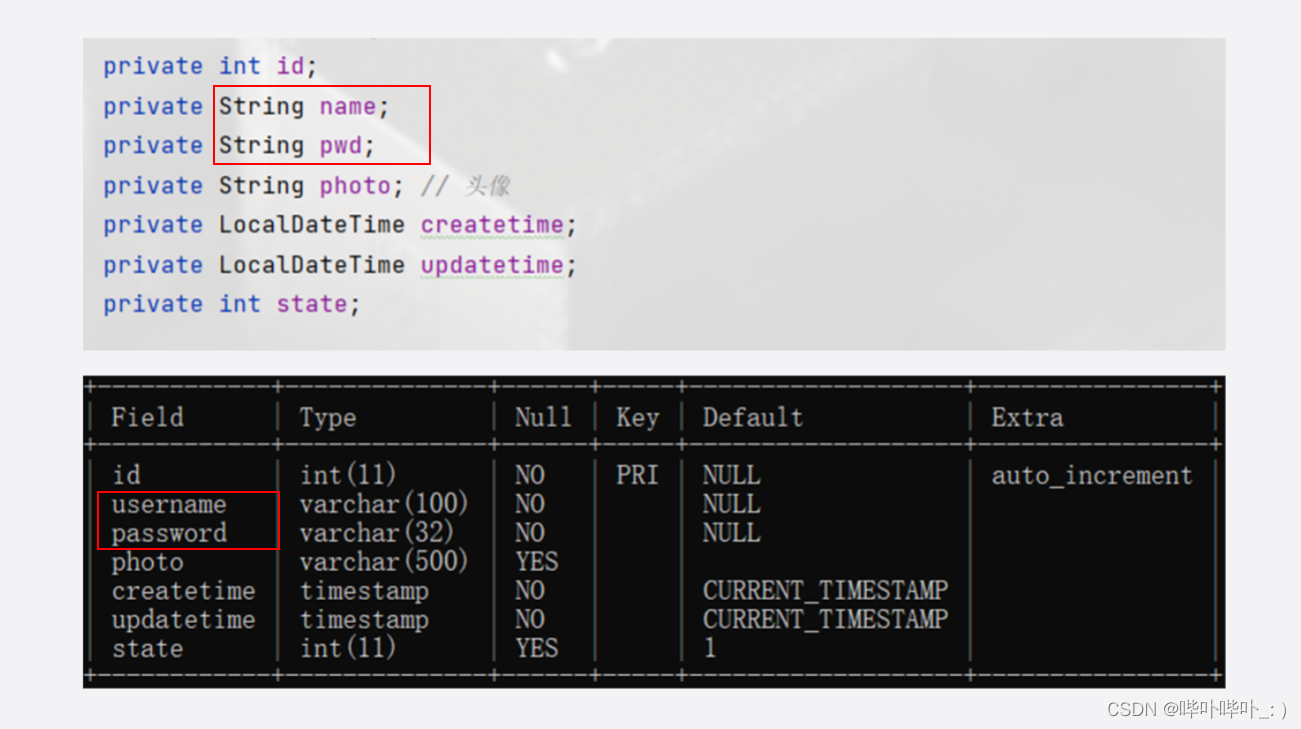
Task: Click 'timestamp' in the createtime row
Action: 364,592
